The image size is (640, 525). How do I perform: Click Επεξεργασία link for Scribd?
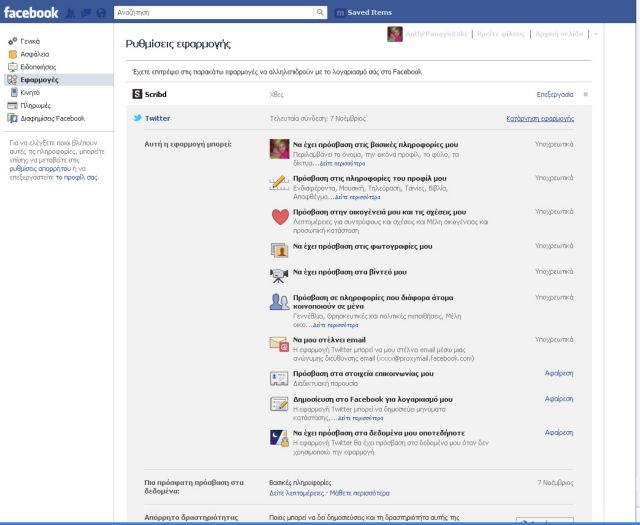pos(555,94)
